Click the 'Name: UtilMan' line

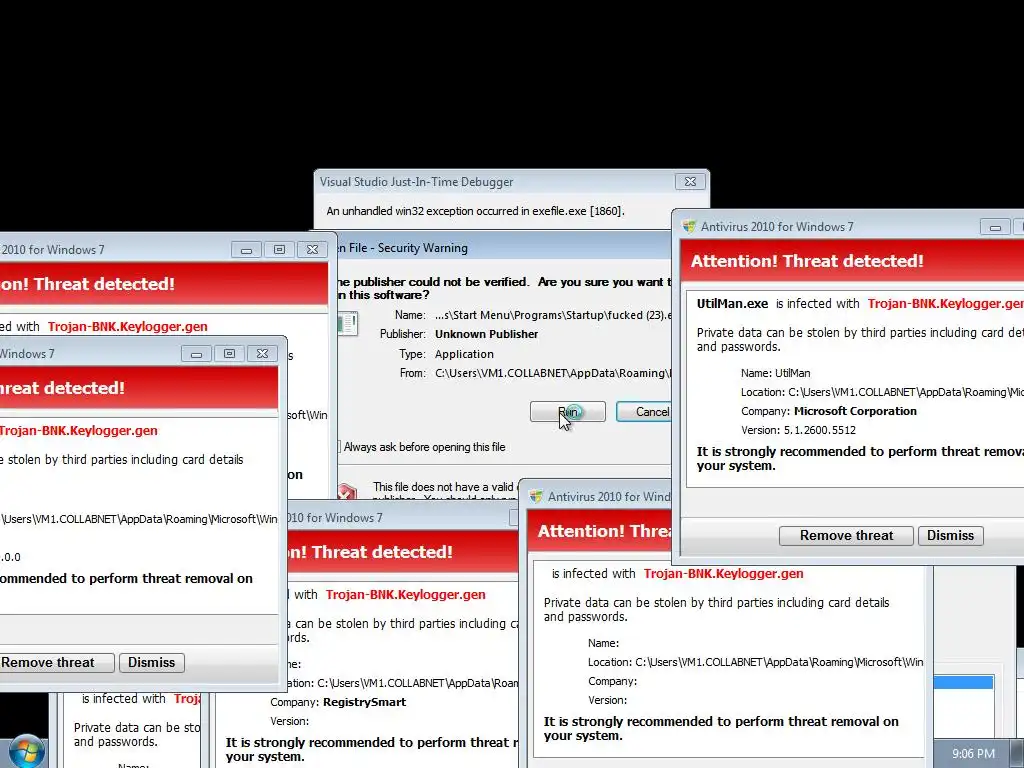pyautogui.click(x=775, y=373)
